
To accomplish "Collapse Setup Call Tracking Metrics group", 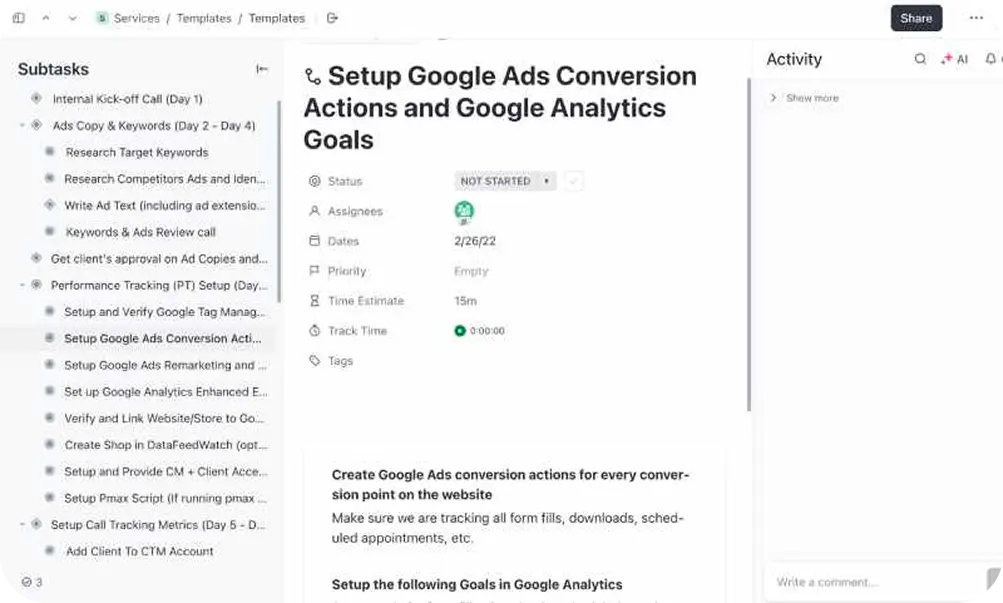I will pos(22,524).
